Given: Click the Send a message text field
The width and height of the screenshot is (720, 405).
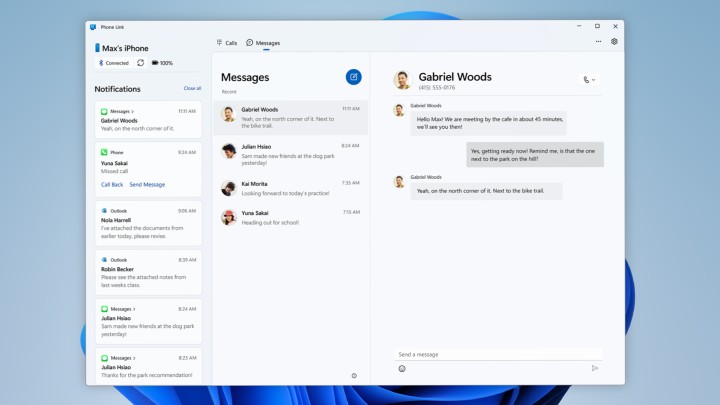Looking at the screenshot, I should pyautogui.click(x=495, y=354).
